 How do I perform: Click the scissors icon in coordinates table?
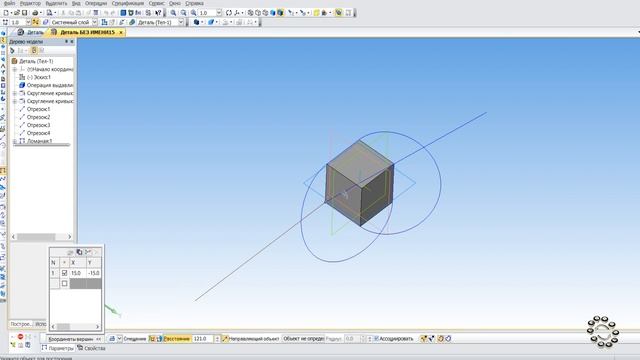pyautogui.click(x=88, y=252)
